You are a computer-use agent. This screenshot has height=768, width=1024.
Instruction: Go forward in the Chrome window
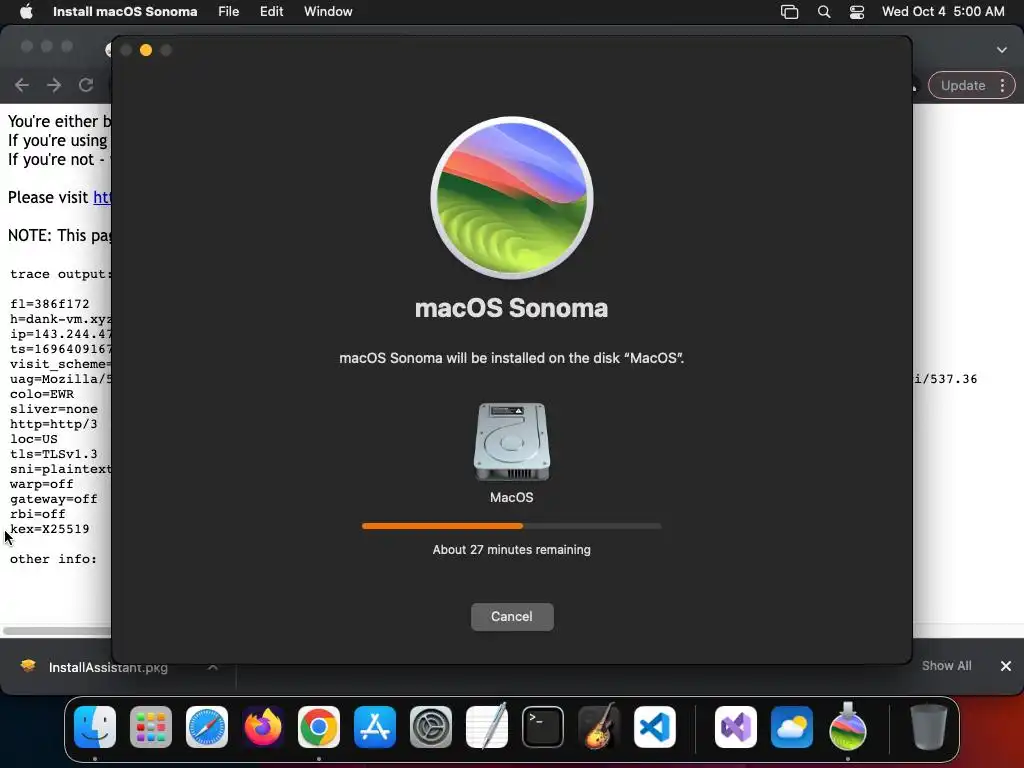(54, 85)
